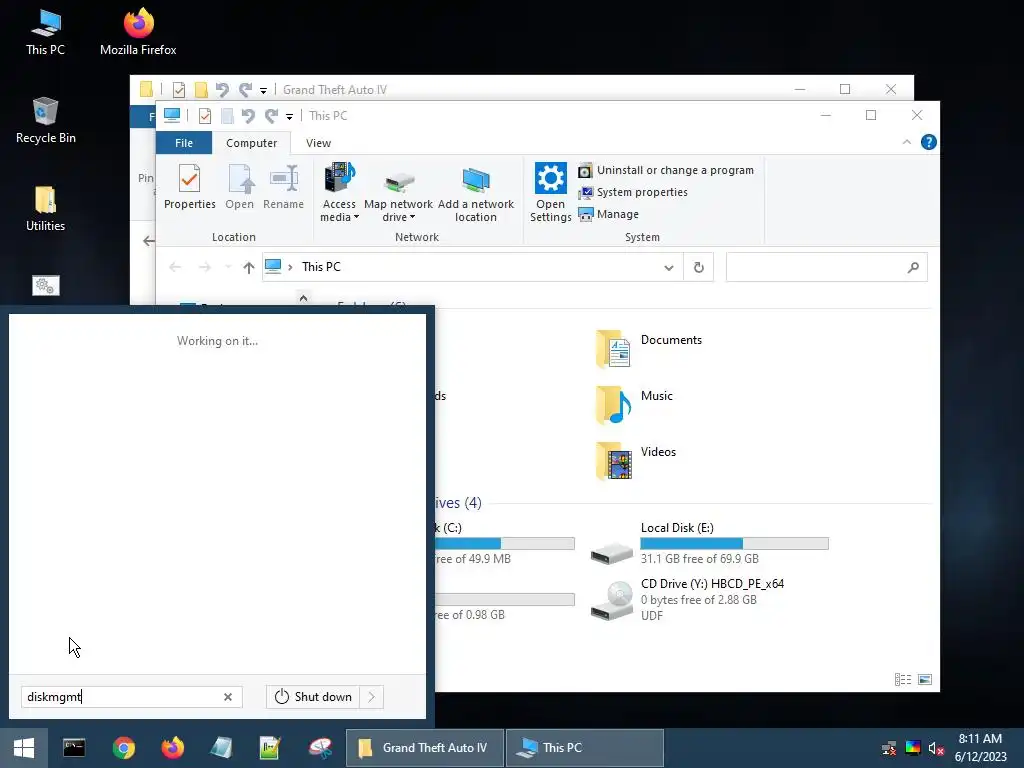The width and height of the screenshot is (1024, 768).
Task: Click the Up arrow navigation button
Action: pos(248,267)
